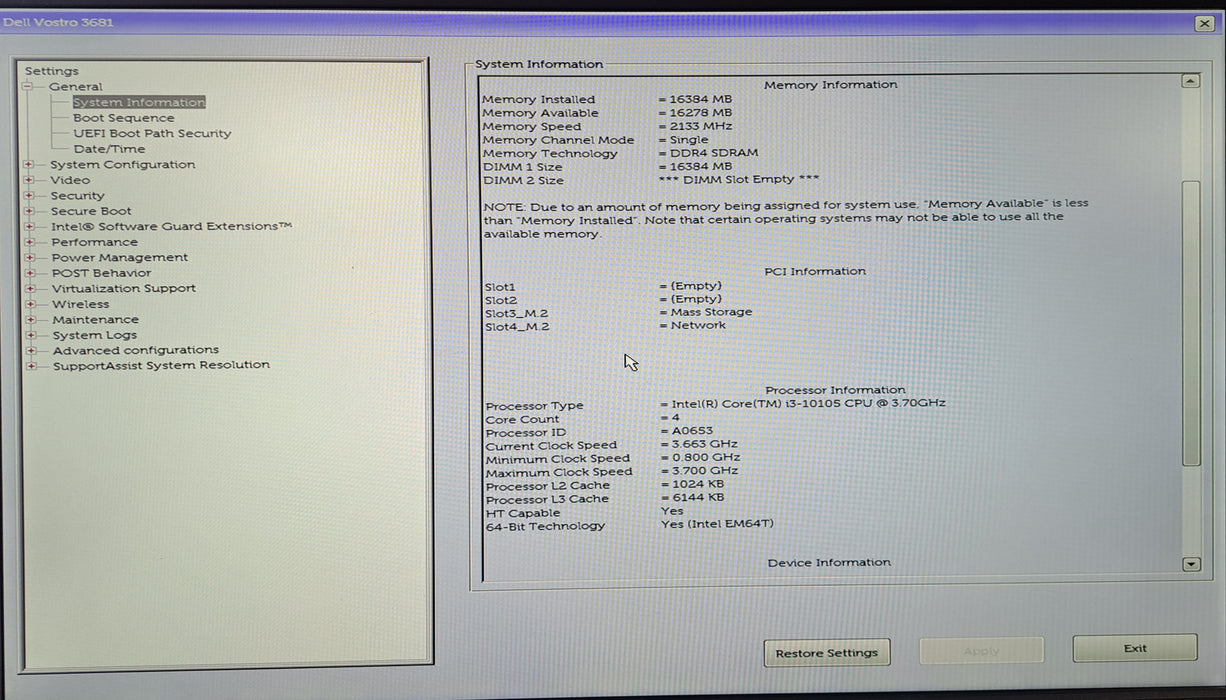Screen dimensions: 1226x700
Task: Select System Information in the tree
Action: [139, 103]
